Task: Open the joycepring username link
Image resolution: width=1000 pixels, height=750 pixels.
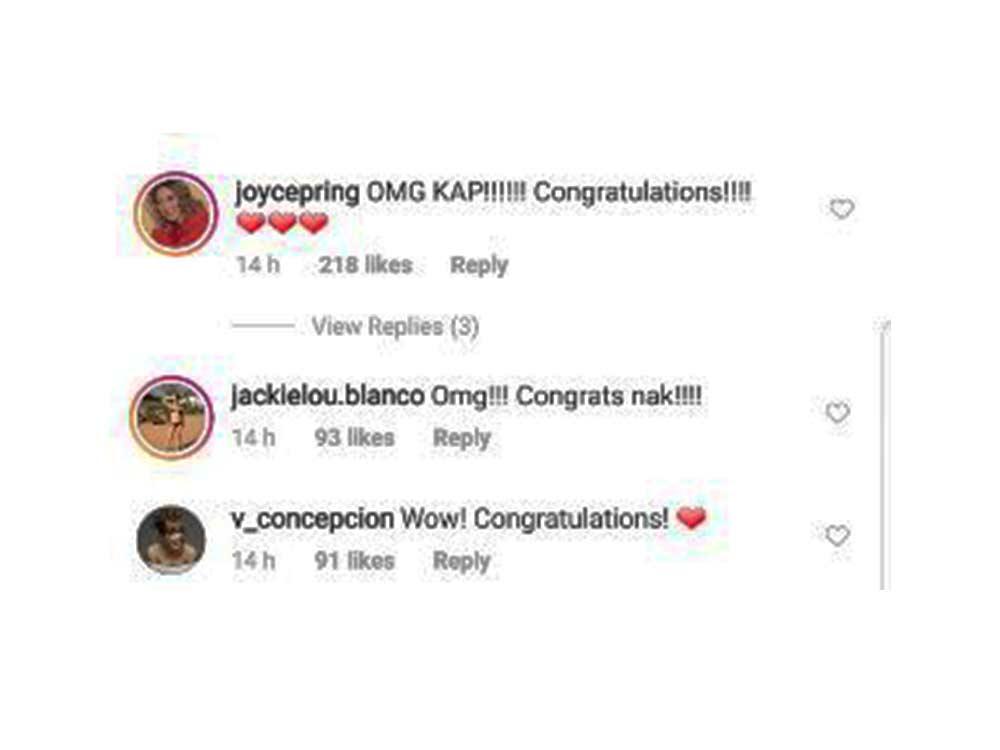Action: [297, 192]
